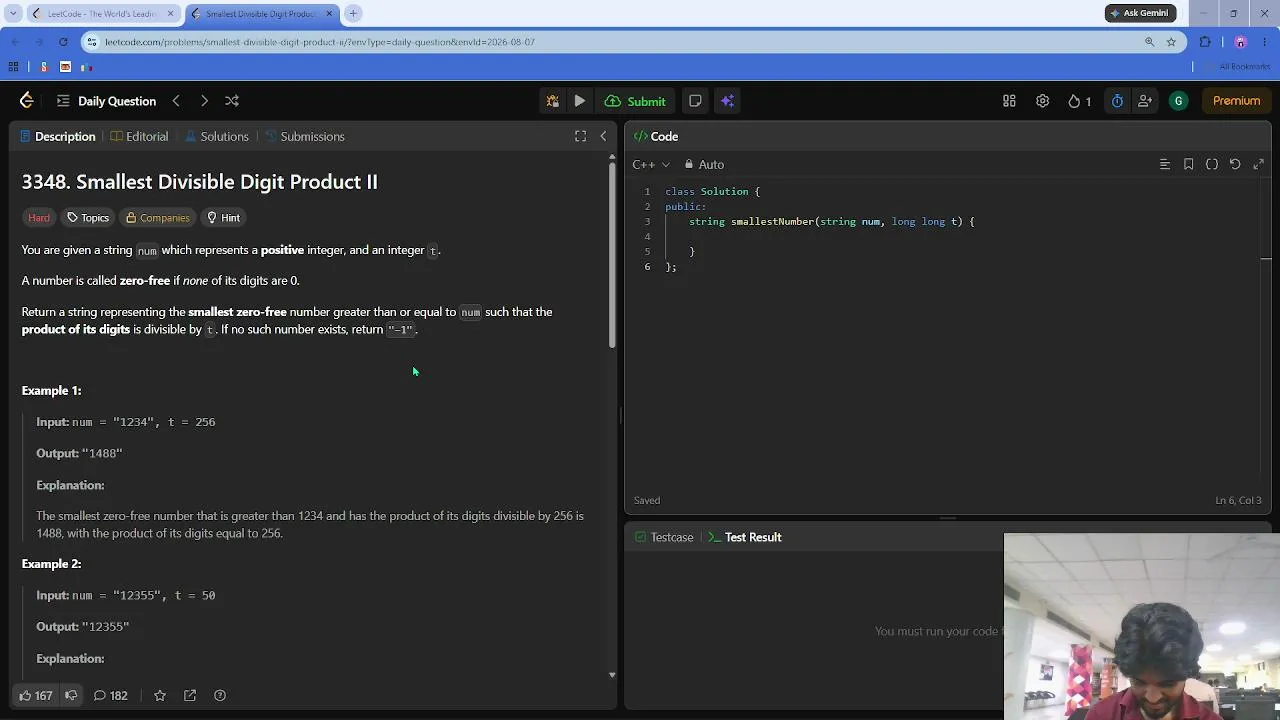Star the problem as favorite
Screen dimensions: 1280x720
click(x=160, y=695)
